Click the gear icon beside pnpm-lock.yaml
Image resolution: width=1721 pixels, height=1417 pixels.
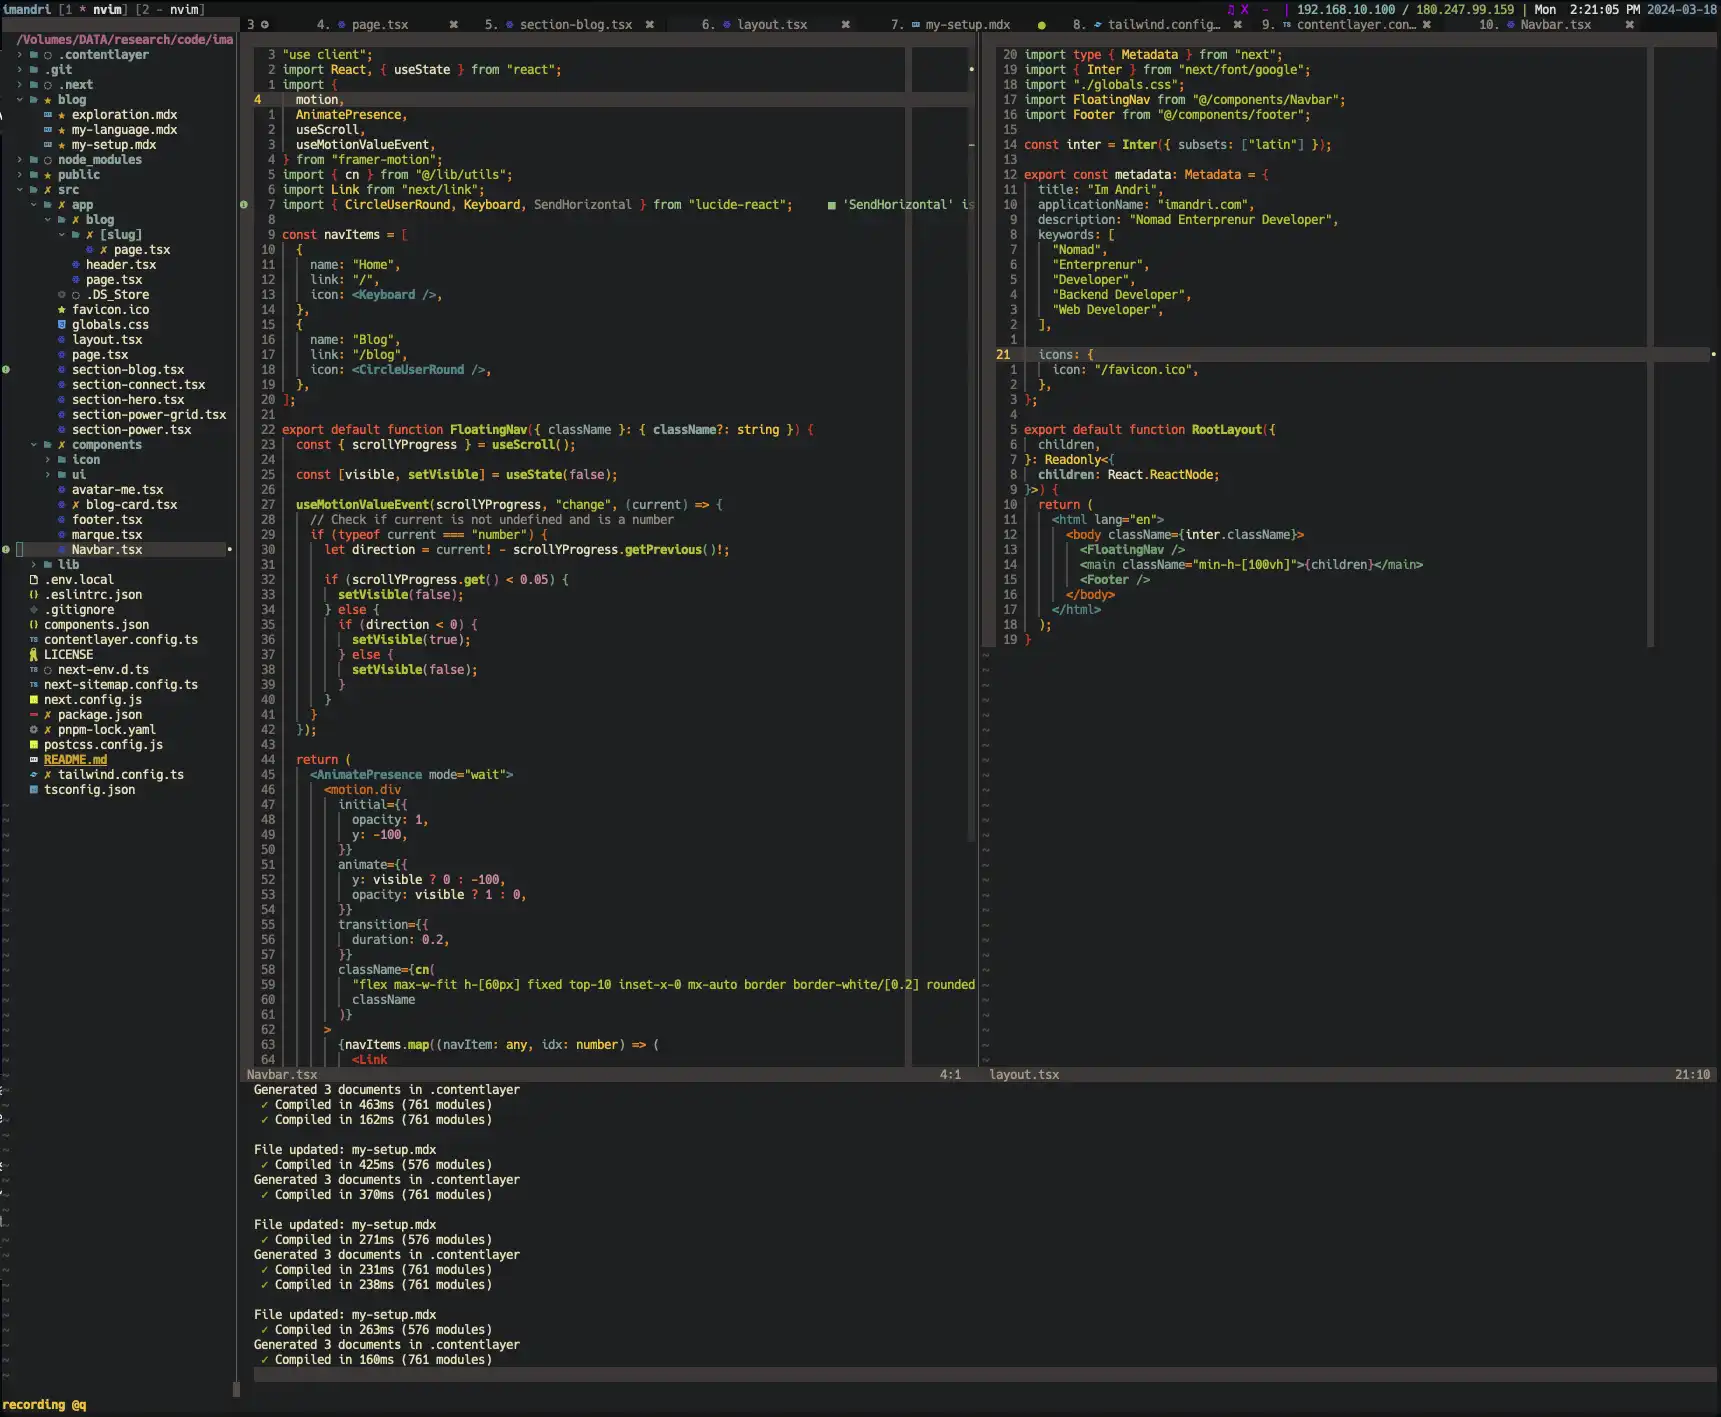tap(34, 730)
